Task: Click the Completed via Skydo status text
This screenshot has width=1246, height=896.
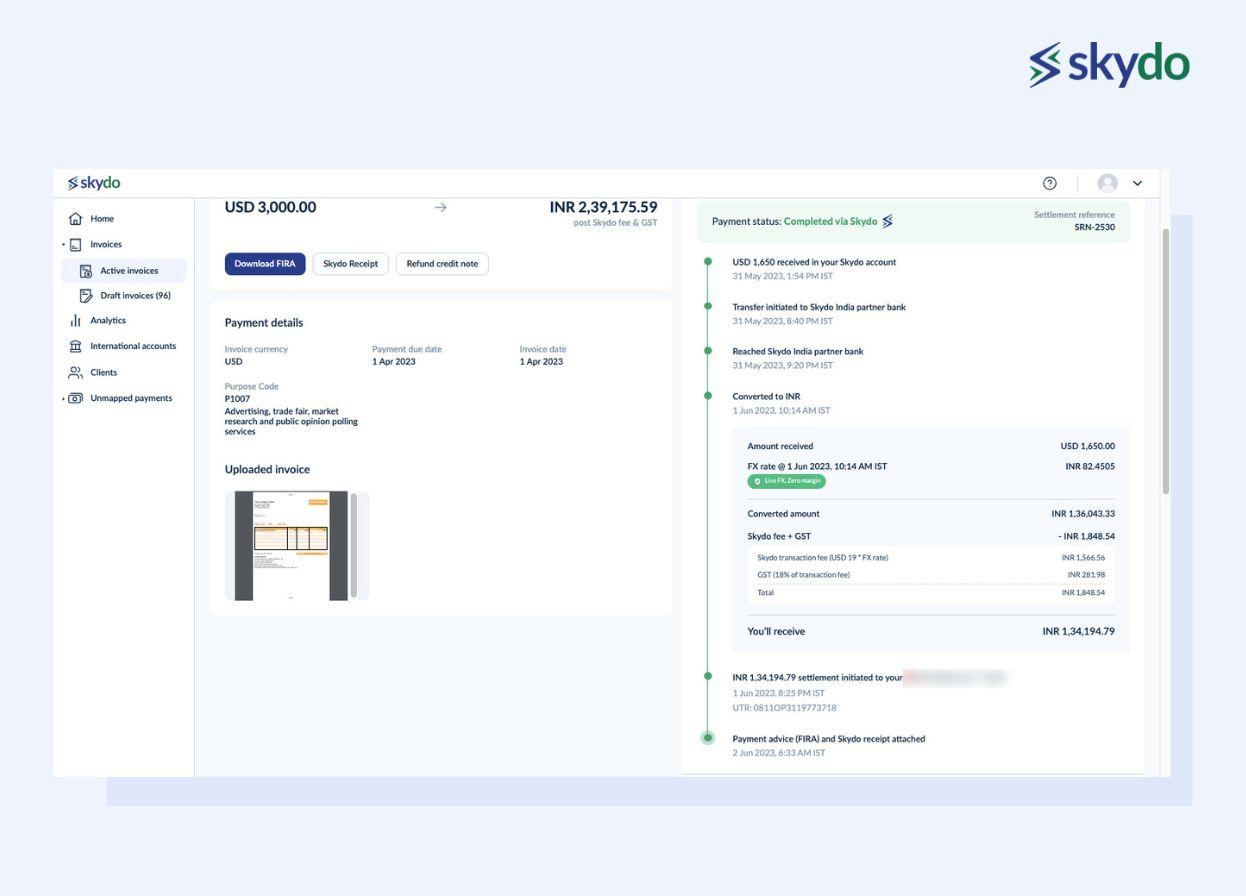Action: 830,221
